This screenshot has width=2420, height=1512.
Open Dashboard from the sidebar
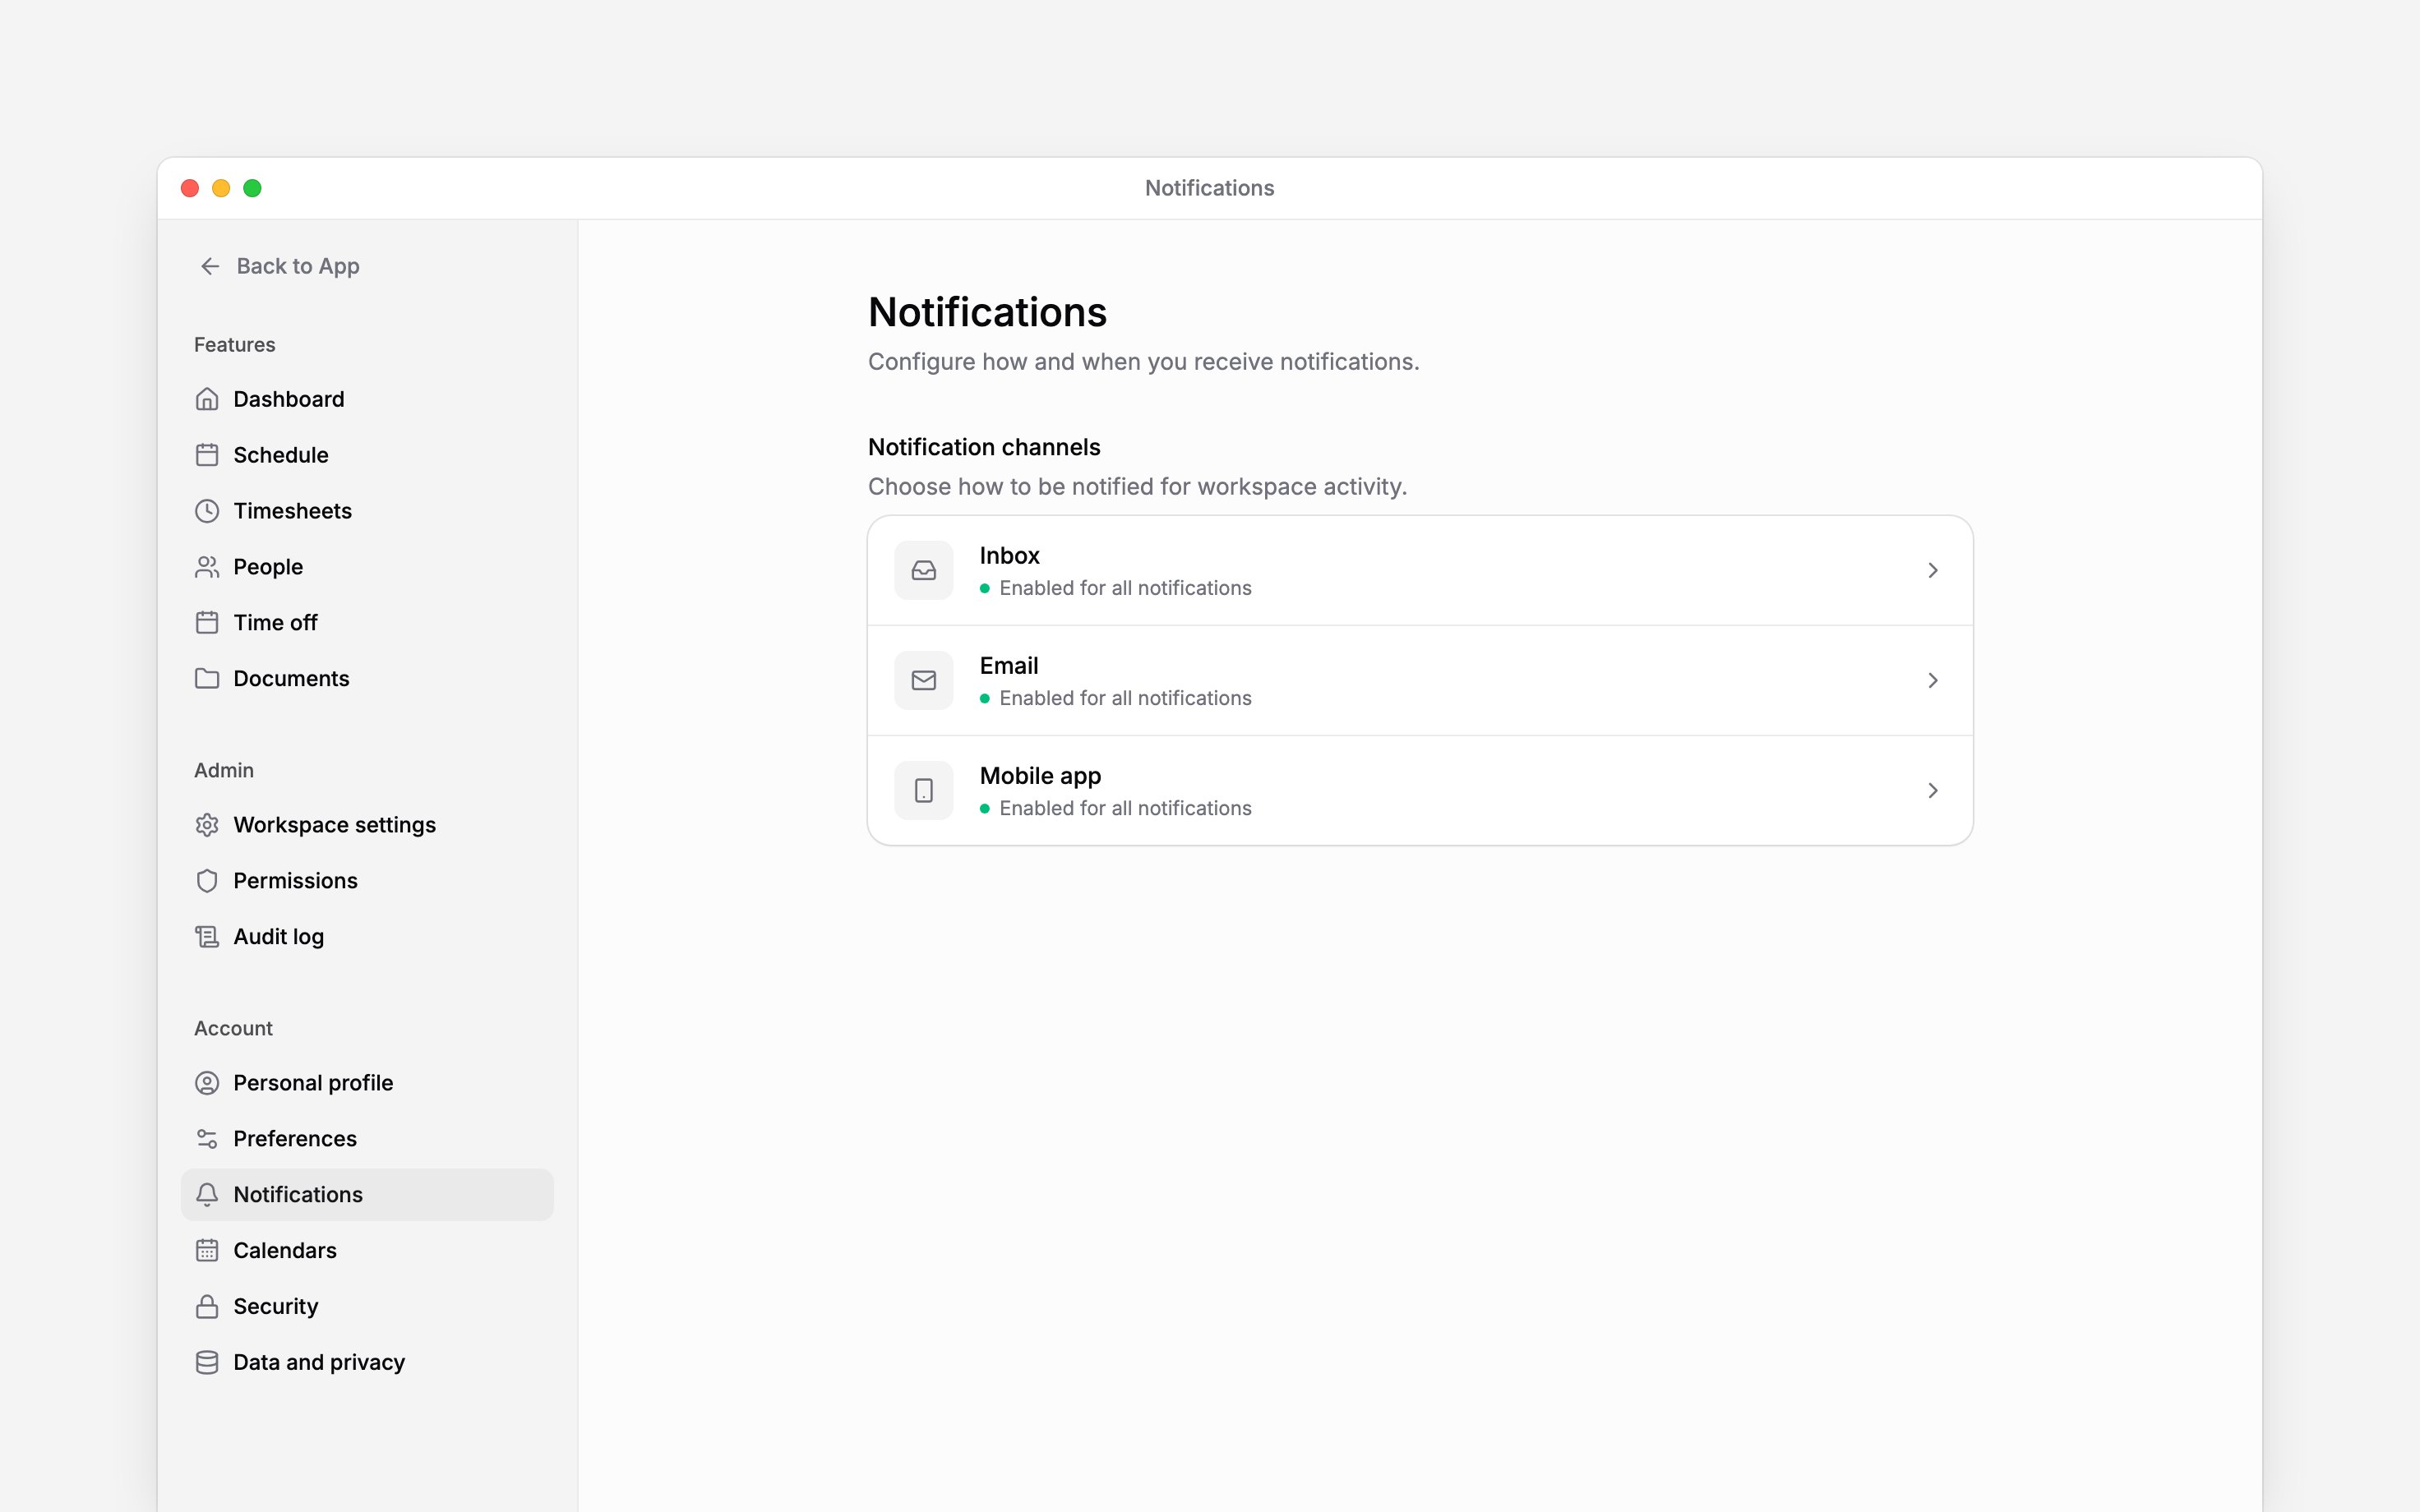click(289, 399)
